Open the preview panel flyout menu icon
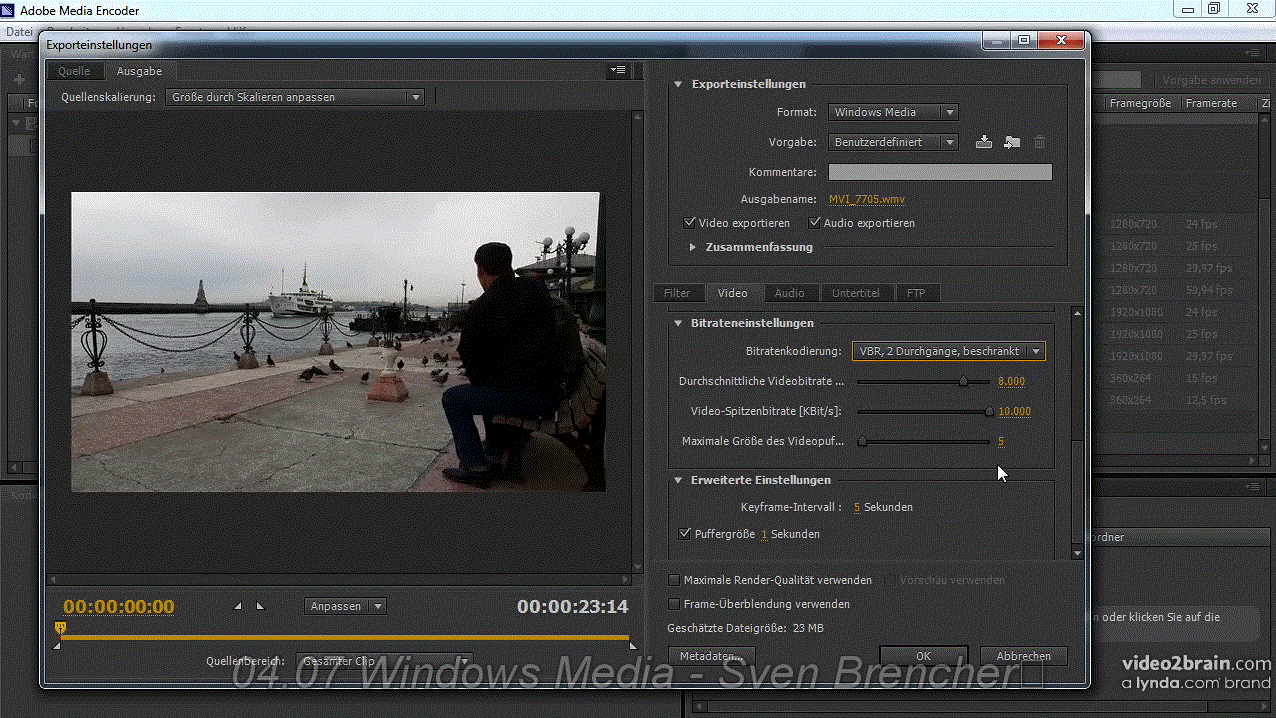 click(618, 71)
